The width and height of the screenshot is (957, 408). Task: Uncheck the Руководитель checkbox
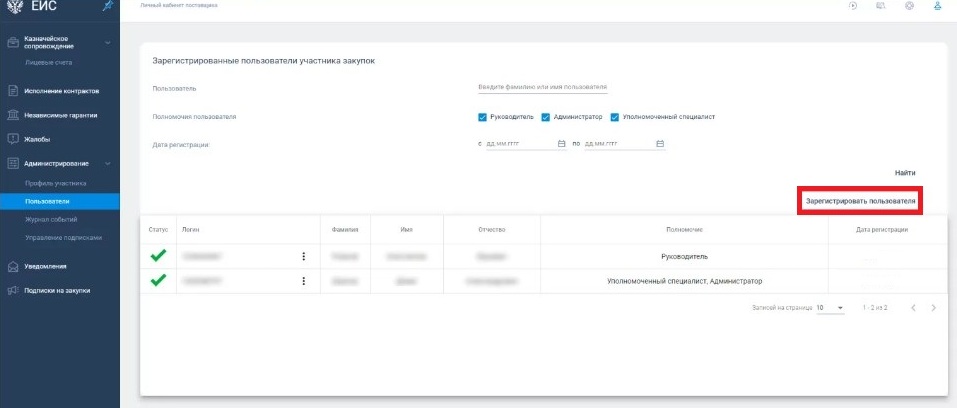[483, 116]
